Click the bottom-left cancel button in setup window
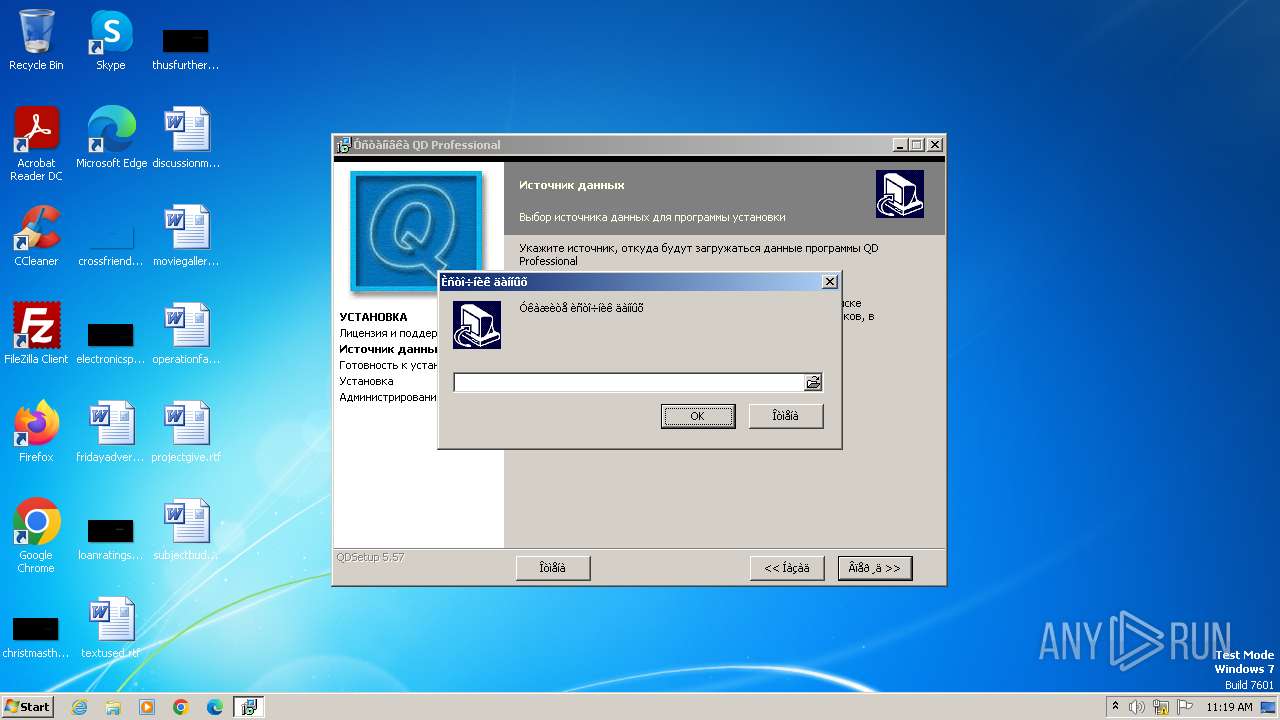This screenshot has height=720, width=1280. click(553, 568)
